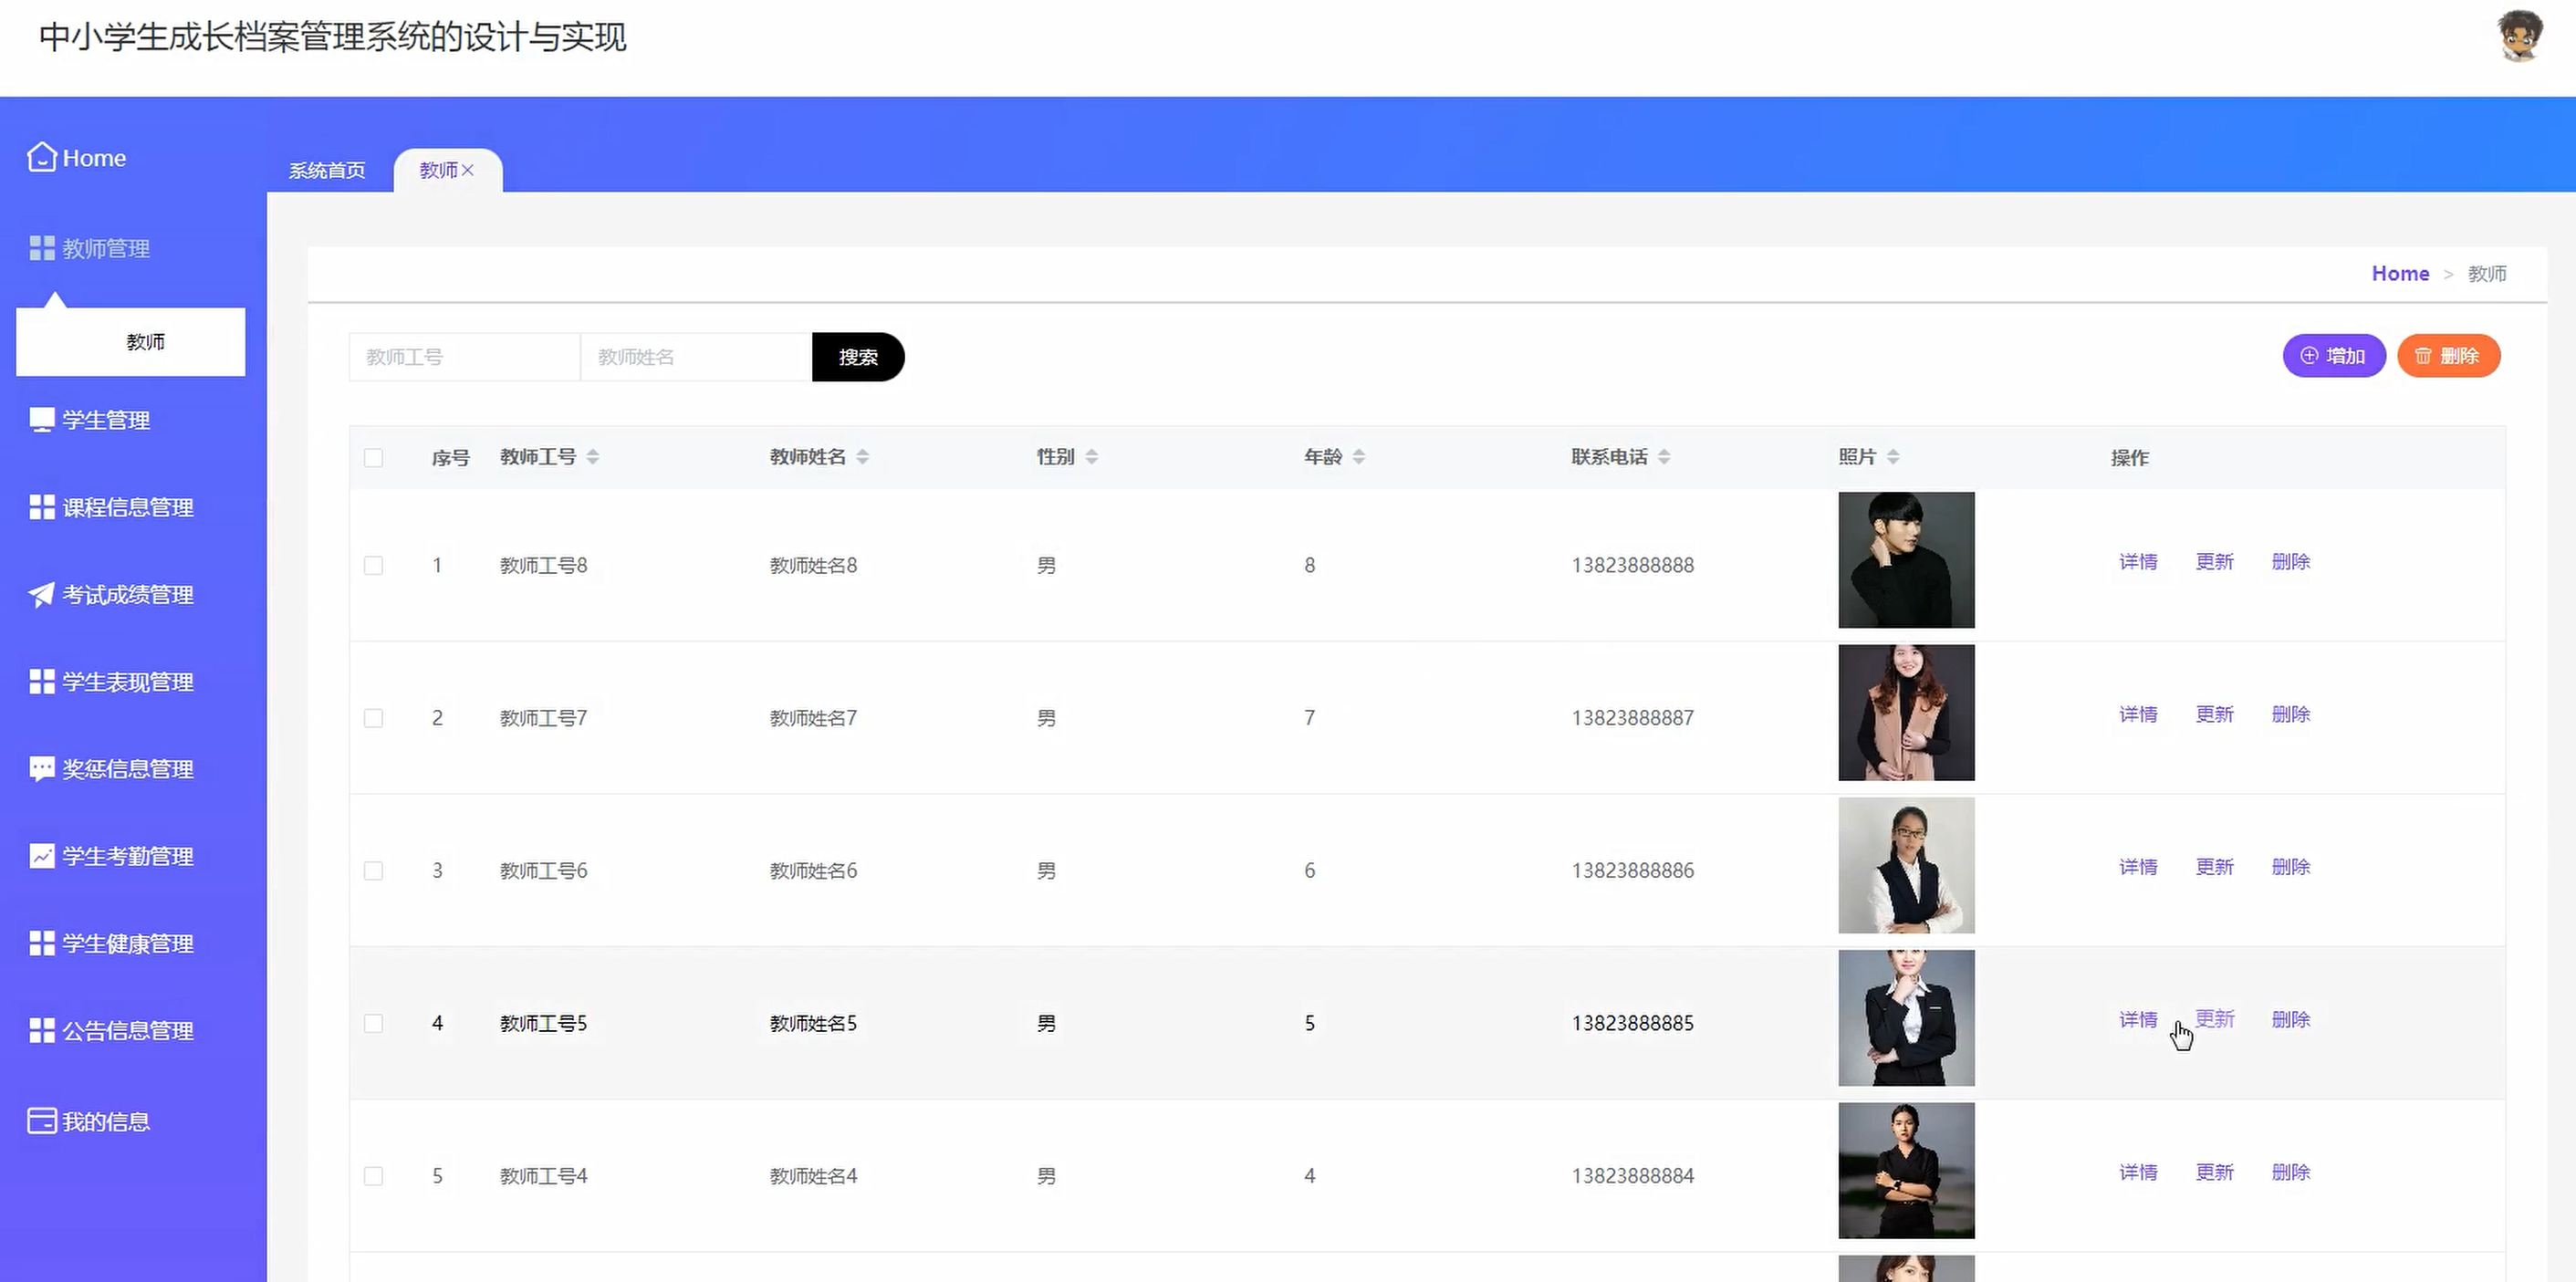Screen dimensions: 2576x1282
Task: Open 详情 for 教师姓名7
Action: (2138, 714)
